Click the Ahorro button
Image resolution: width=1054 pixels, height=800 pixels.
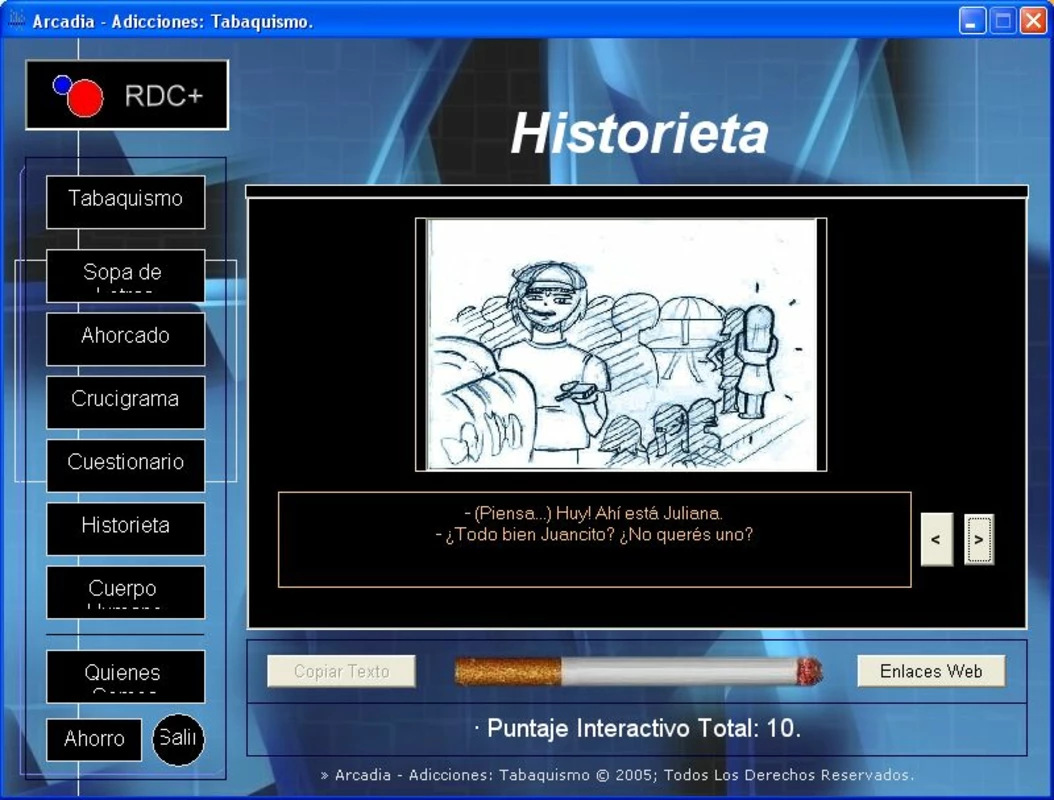pos(94,739)
